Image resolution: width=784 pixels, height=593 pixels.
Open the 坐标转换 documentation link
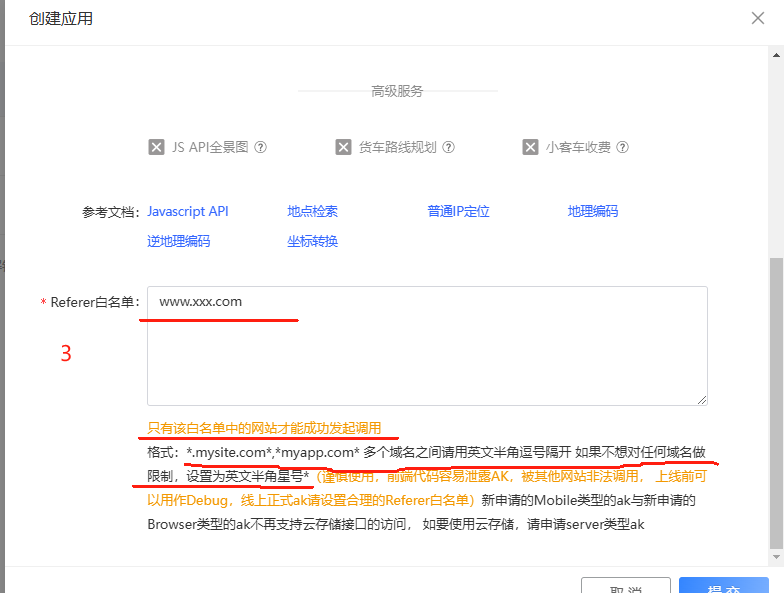pyautogui.click(x=312, y=241)
